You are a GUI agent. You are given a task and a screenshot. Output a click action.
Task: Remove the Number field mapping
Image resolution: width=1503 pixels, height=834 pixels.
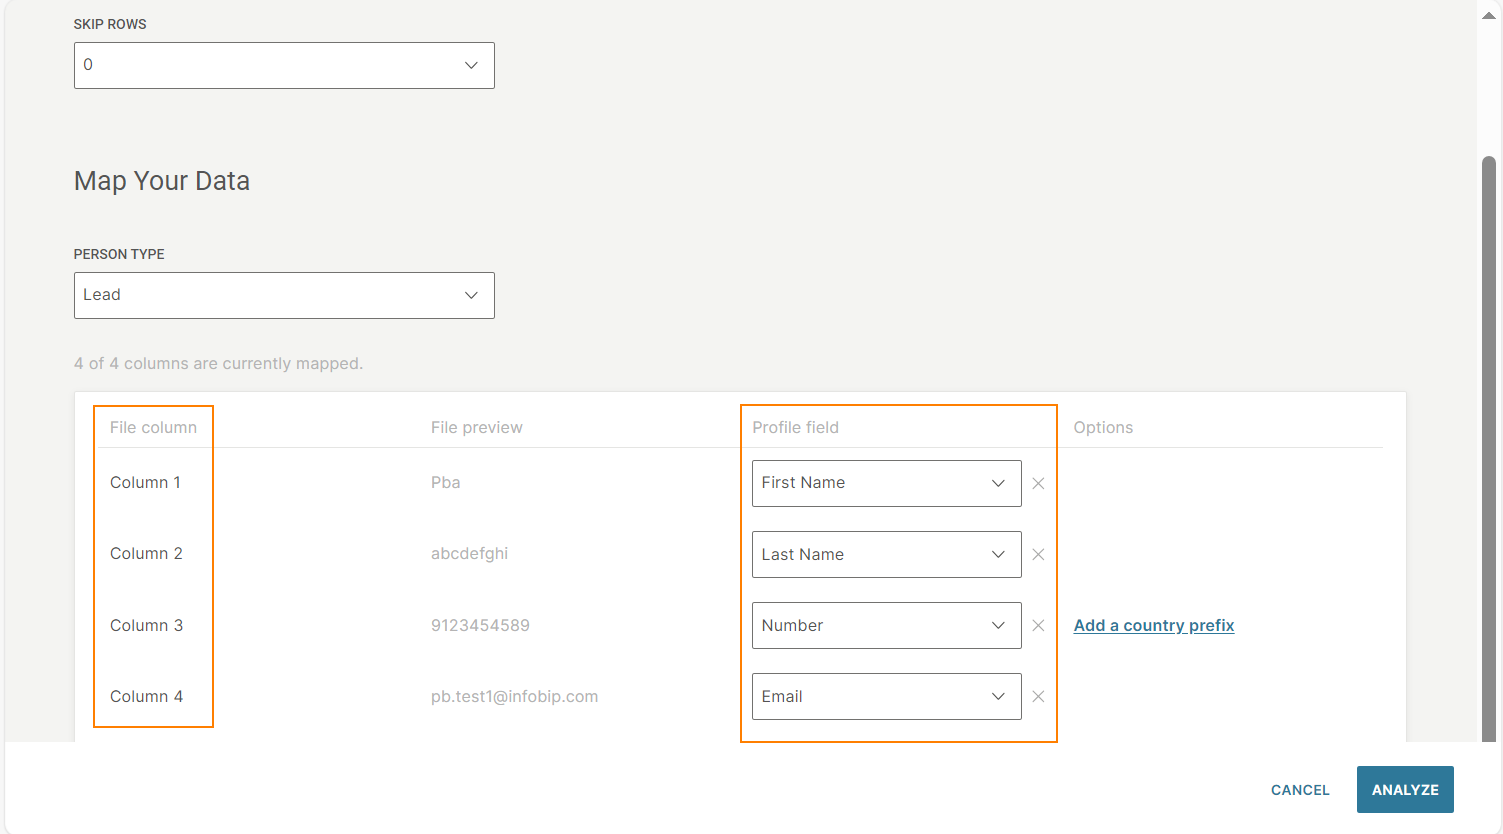(x=1038, y=626)
